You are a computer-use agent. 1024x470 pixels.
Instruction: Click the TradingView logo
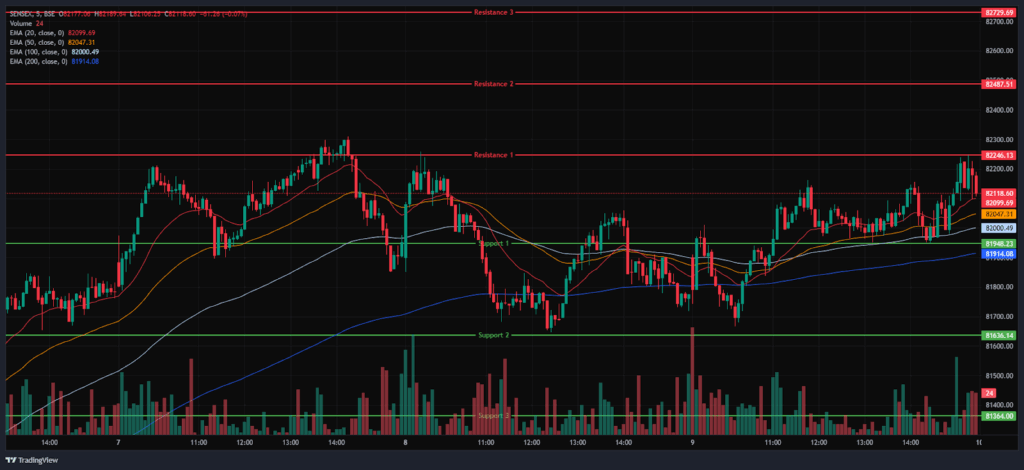point(32,459)
